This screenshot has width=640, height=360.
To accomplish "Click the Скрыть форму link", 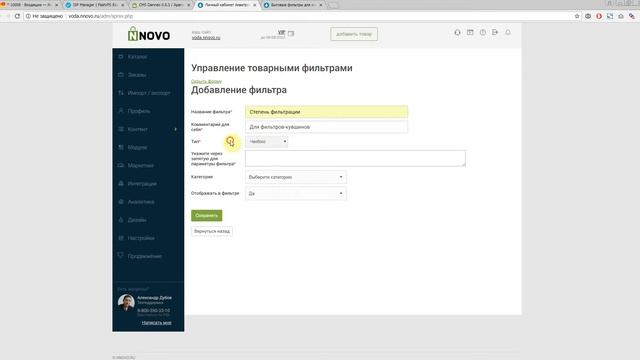I will point(206,81).
